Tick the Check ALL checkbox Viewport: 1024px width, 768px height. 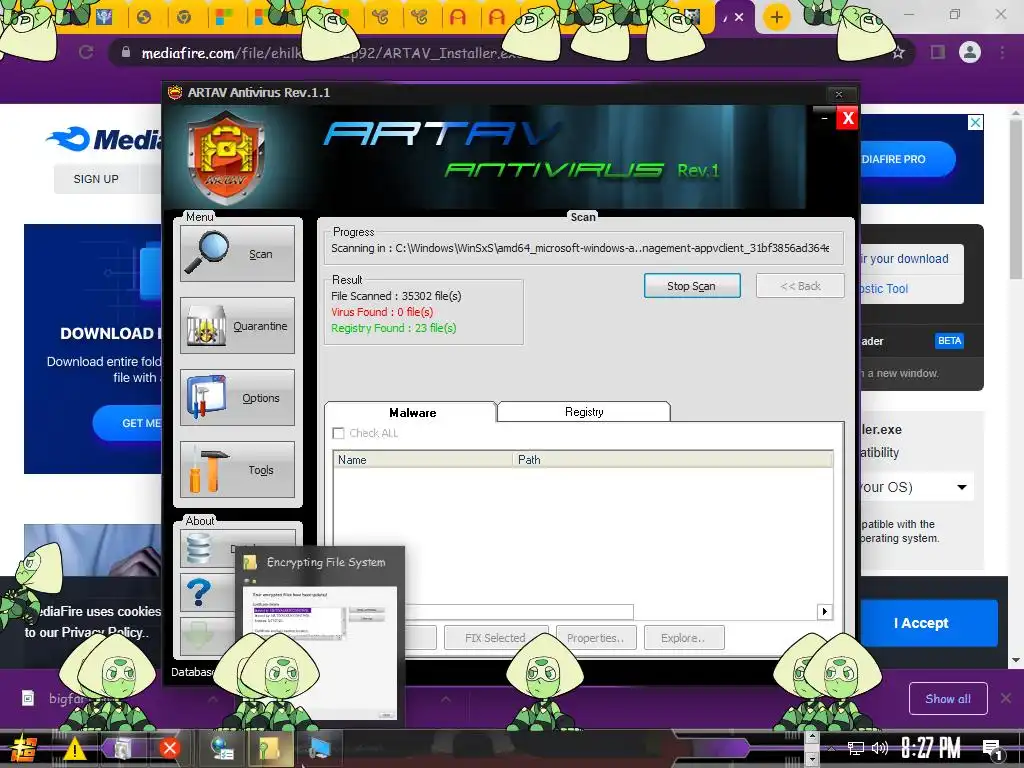pyautogui.click(x=338, y=433)
